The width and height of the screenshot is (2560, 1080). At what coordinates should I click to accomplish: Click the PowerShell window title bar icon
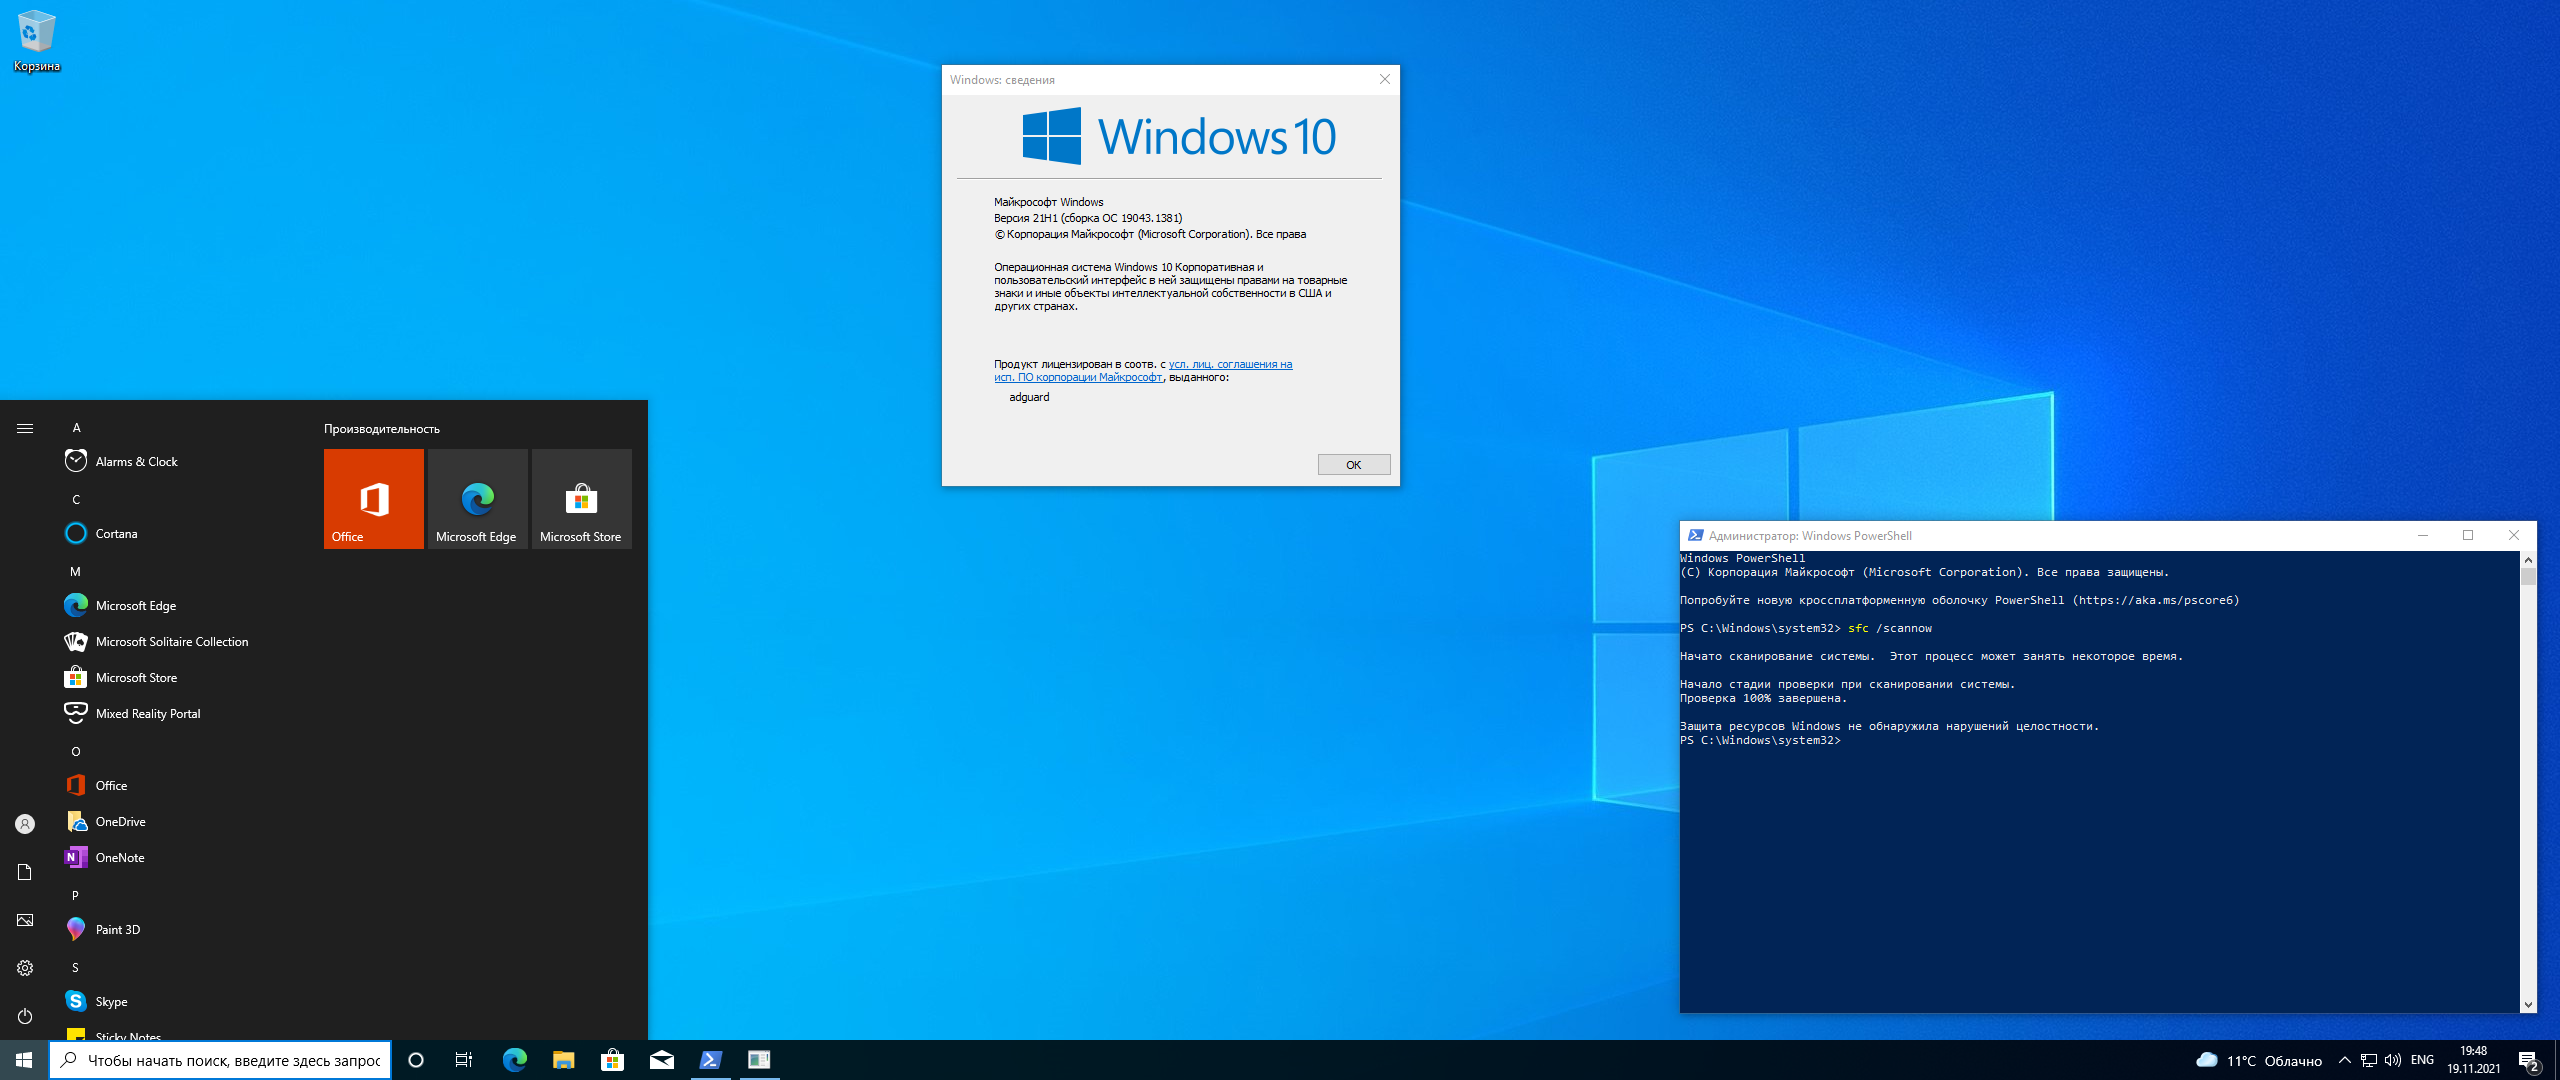(1695, 535)
